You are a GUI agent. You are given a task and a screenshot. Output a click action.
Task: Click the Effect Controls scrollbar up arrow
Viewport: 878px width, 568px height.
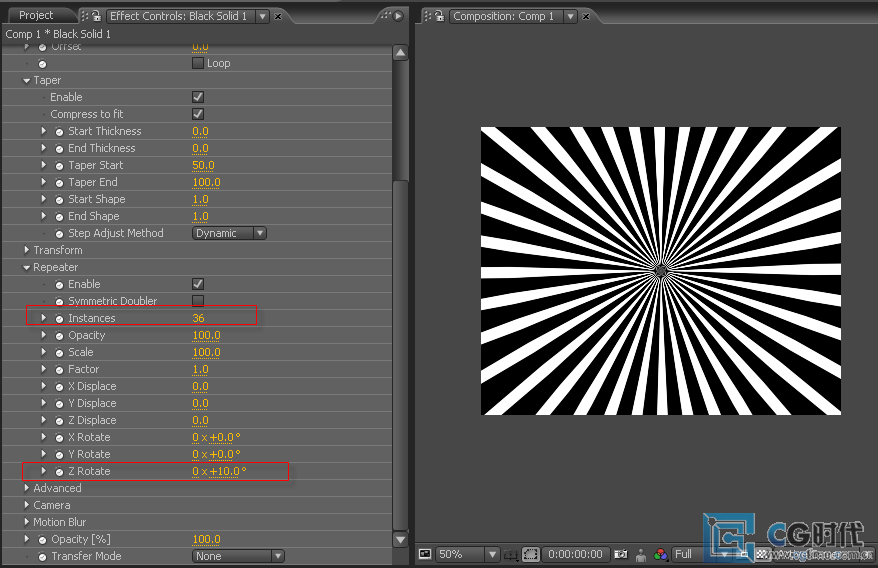(x=400, y=53)
